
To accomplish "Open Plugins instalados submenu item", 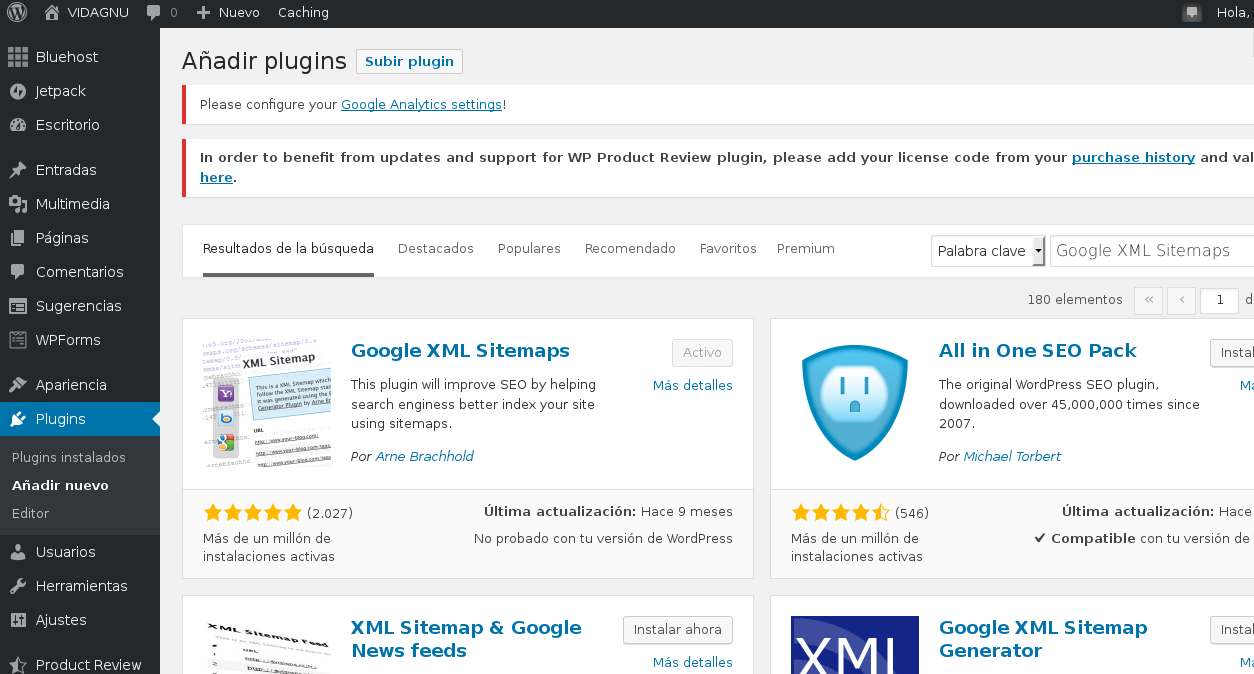I will (x=69, y=458).
